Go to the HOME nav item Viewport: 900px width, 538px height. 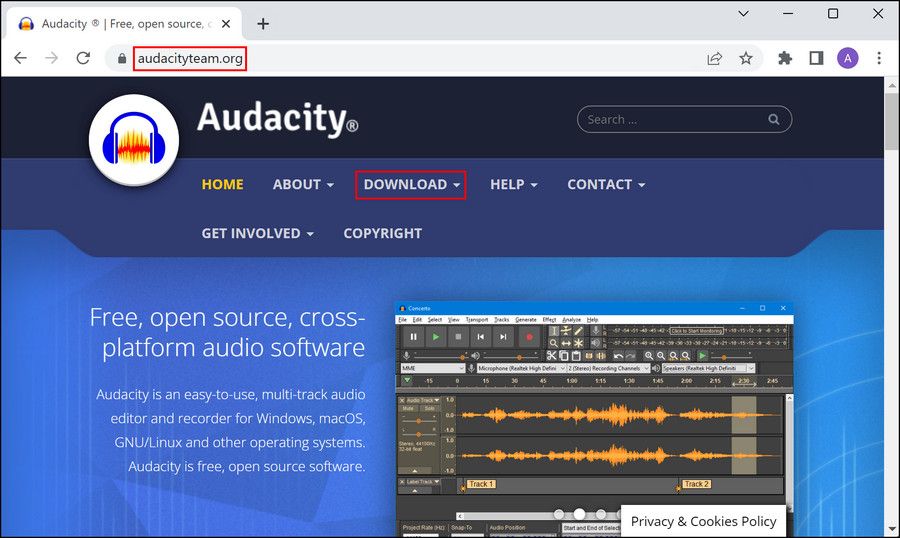pos(223,184)
